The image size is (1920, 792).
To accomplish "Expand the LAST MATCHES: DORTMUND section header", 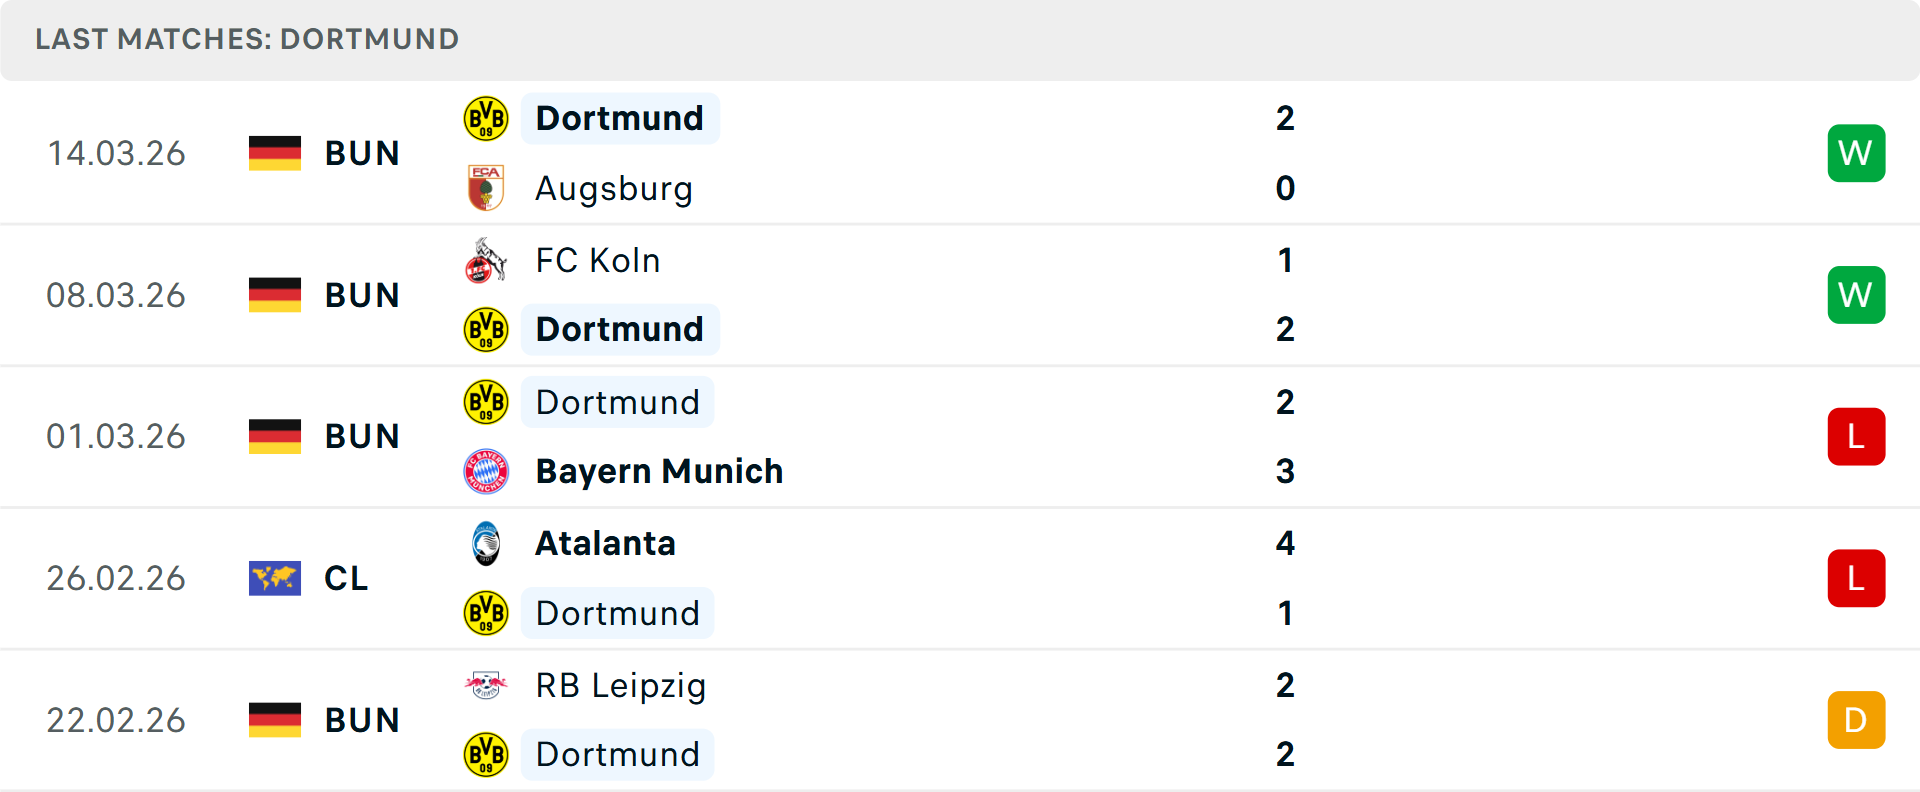I will point(246,39).
